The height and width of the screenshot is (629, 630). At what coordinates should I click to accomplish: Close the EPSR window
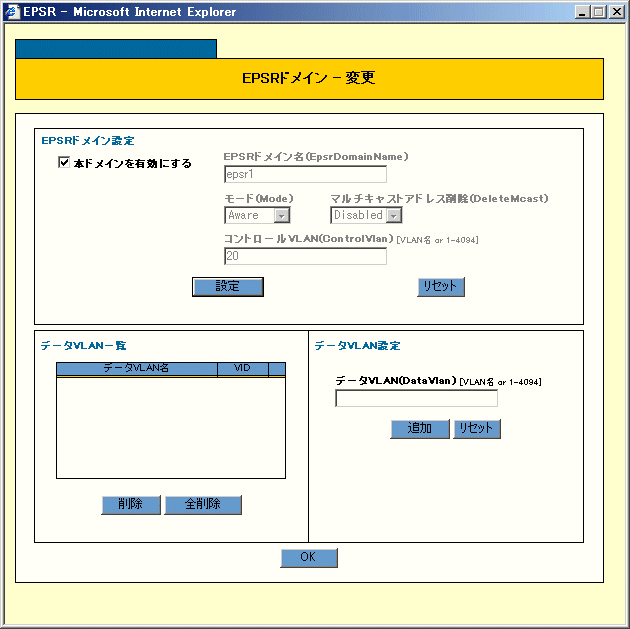[x=616, y=12]
